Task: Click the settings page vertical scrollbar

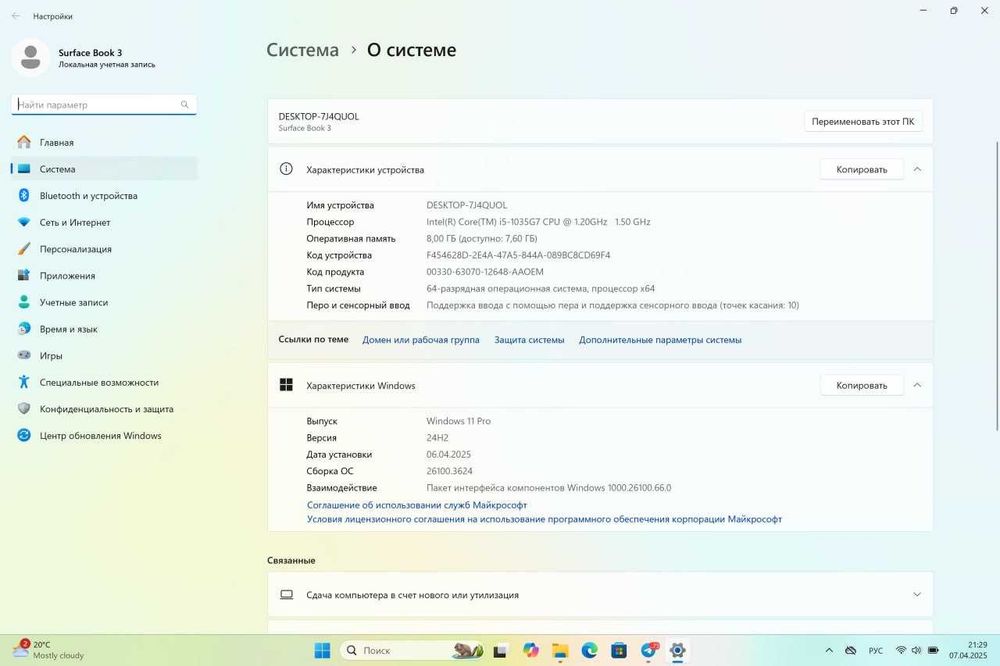Action: (x=996, y=286)
